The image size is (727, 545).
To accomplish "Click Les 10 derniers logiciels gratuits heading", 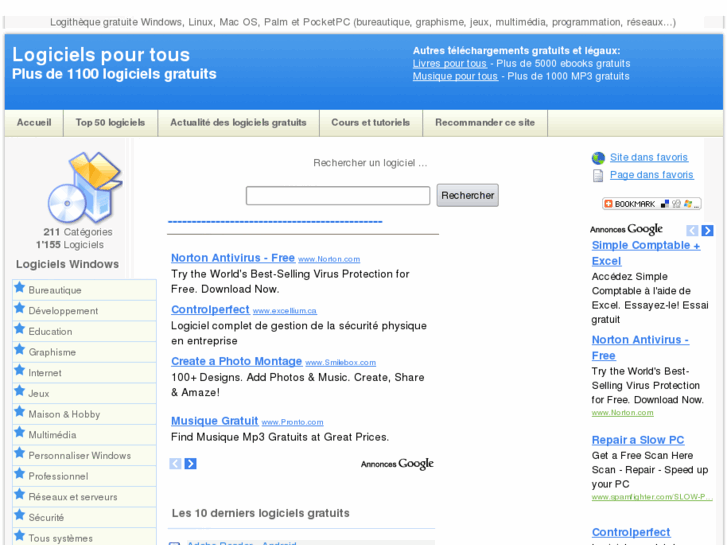I will click(261, 513).
